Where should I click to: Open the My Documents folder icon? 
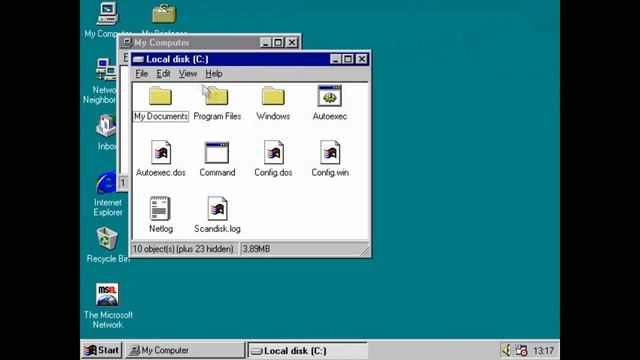tap(160, 96)
